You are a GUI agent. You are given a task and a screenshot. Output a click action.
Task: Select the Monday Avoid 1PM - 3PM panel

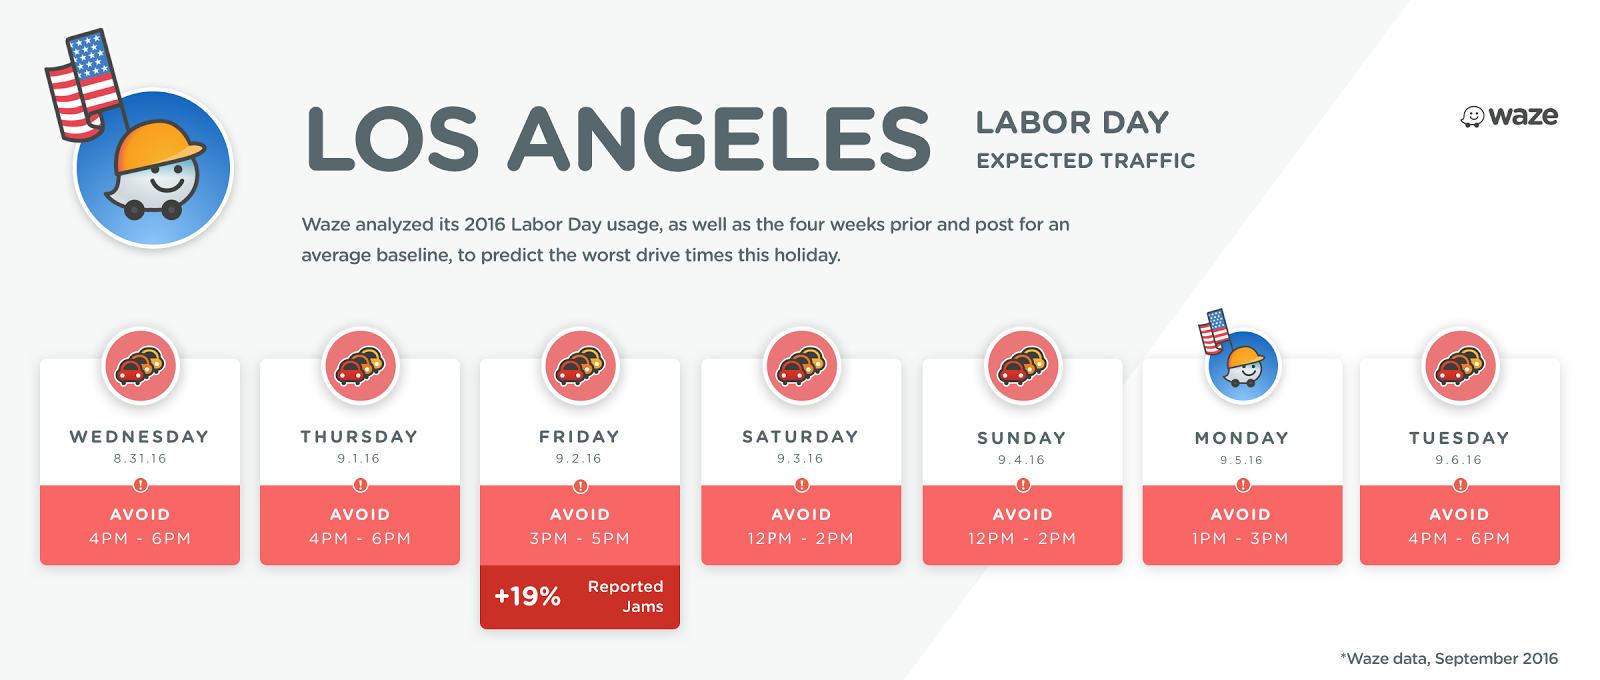click(x=1242, y=526)
